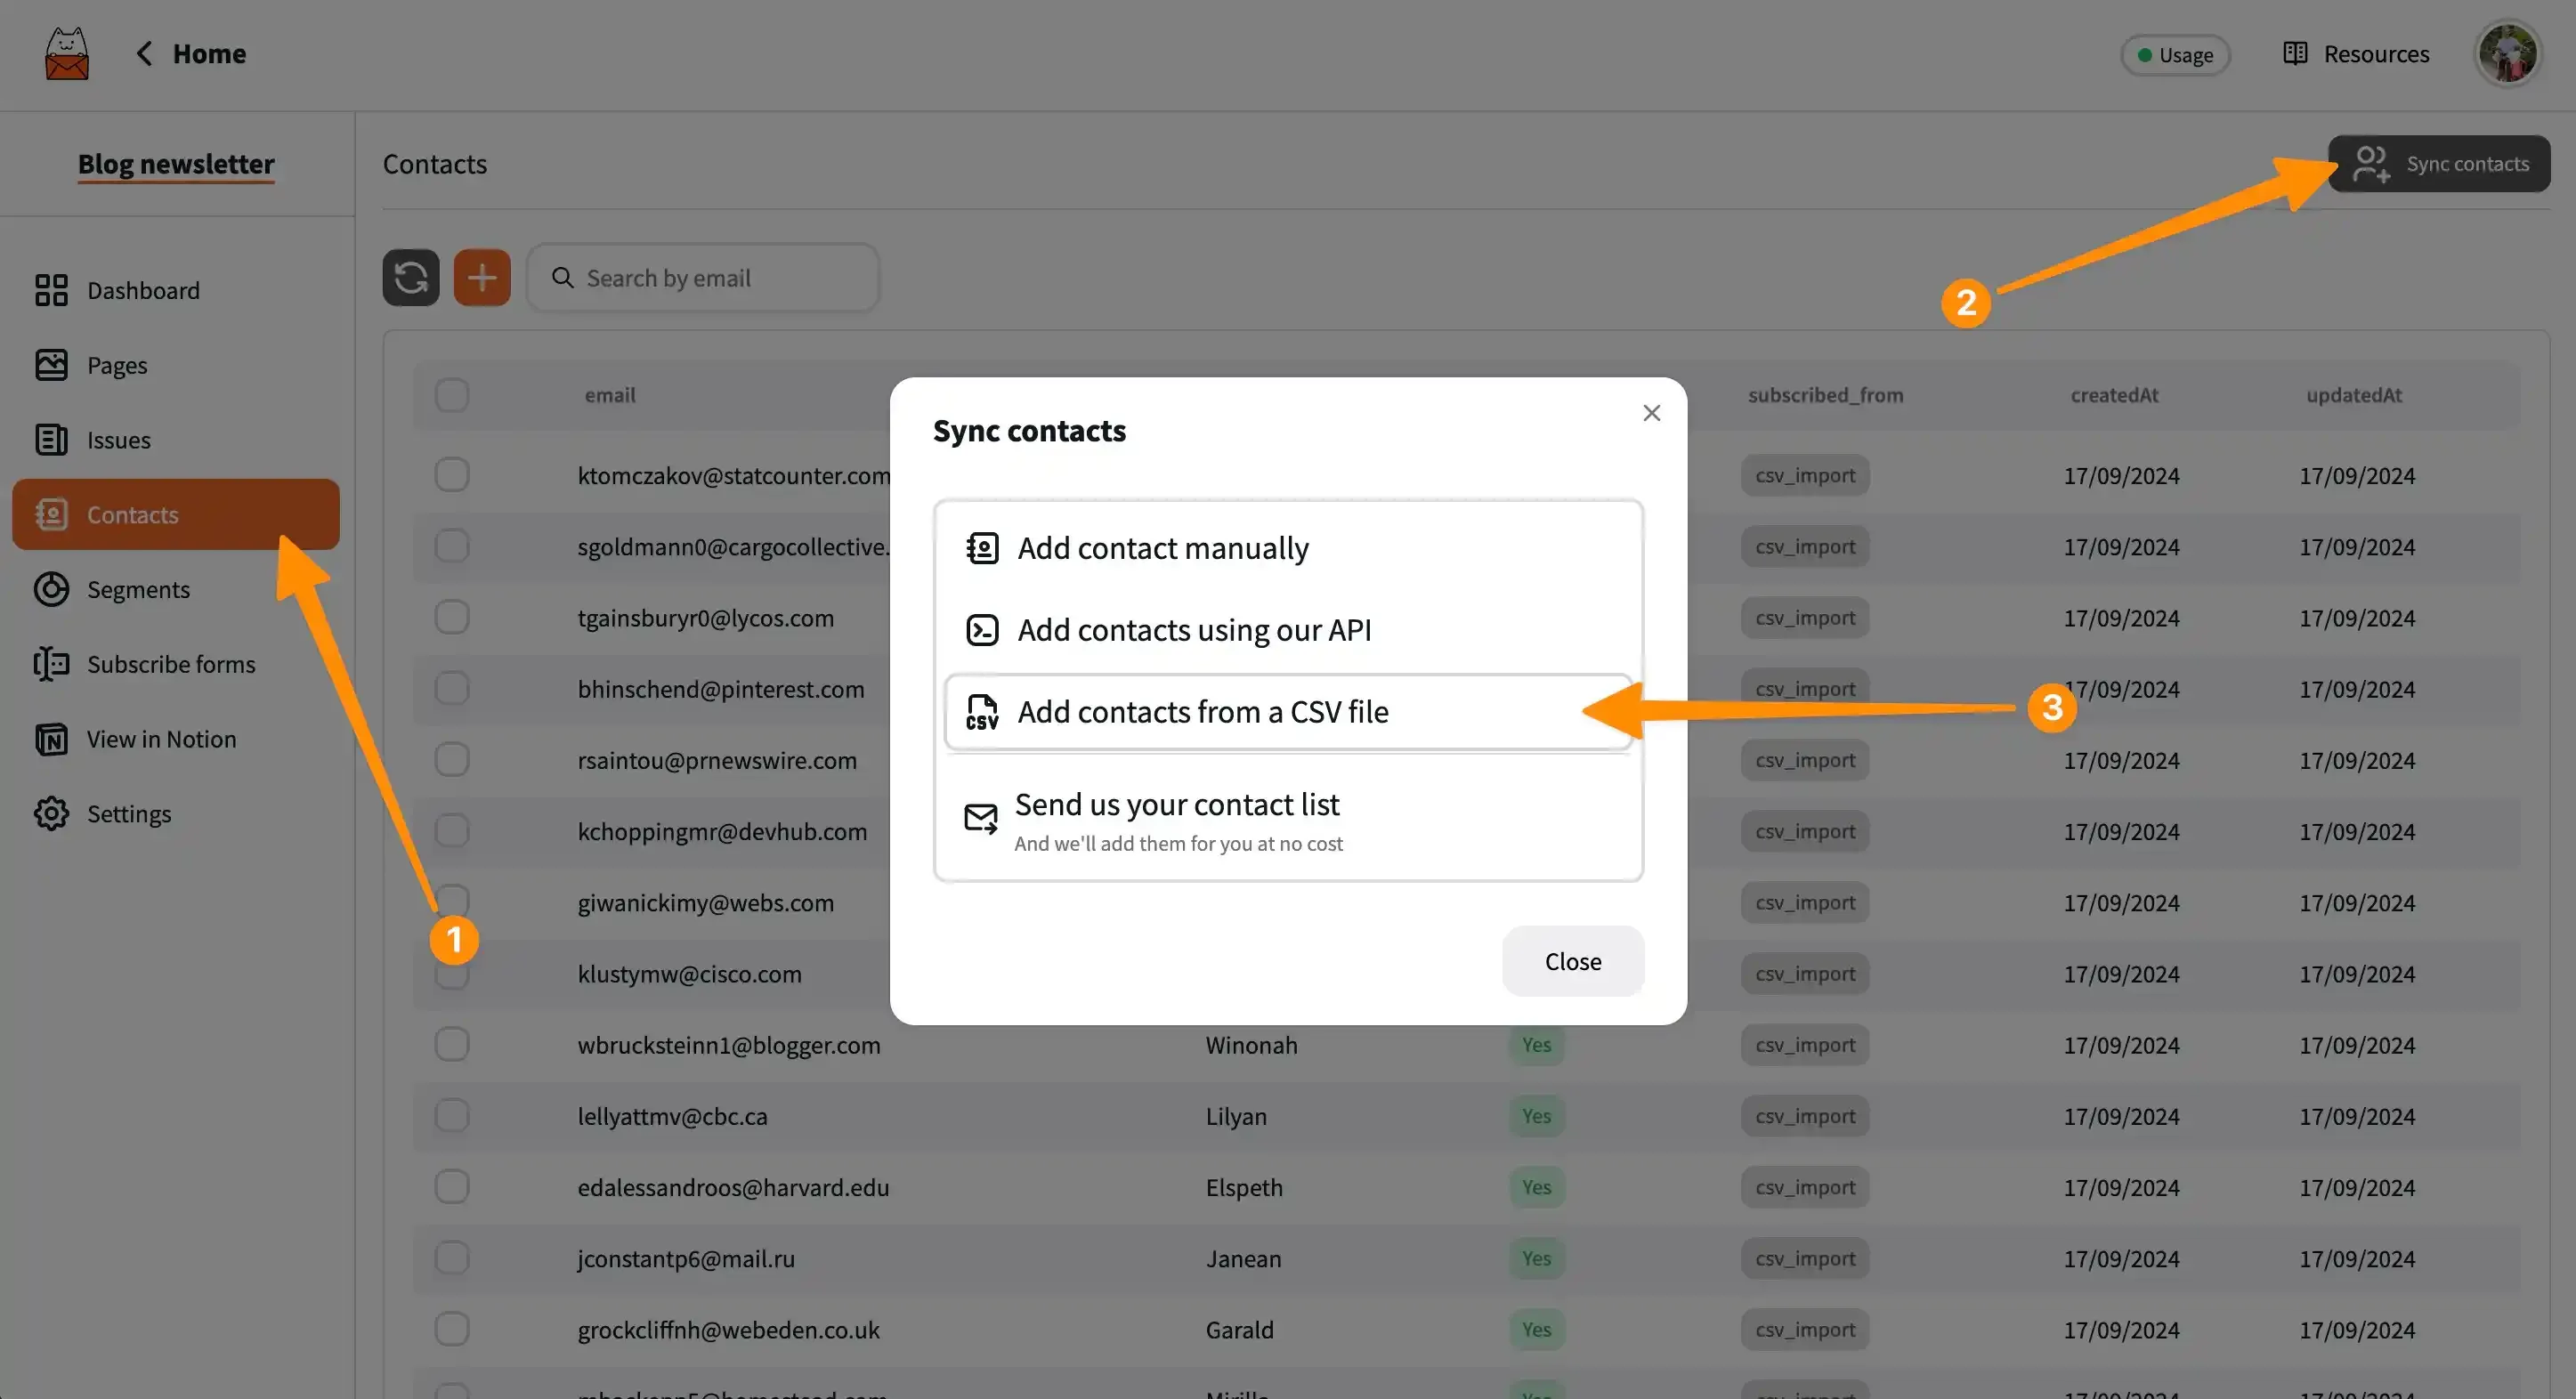Click the Segments sidebar icon
Image resolution: width=2576 pixels, height=1399 pixels.
tap(50, 589)
